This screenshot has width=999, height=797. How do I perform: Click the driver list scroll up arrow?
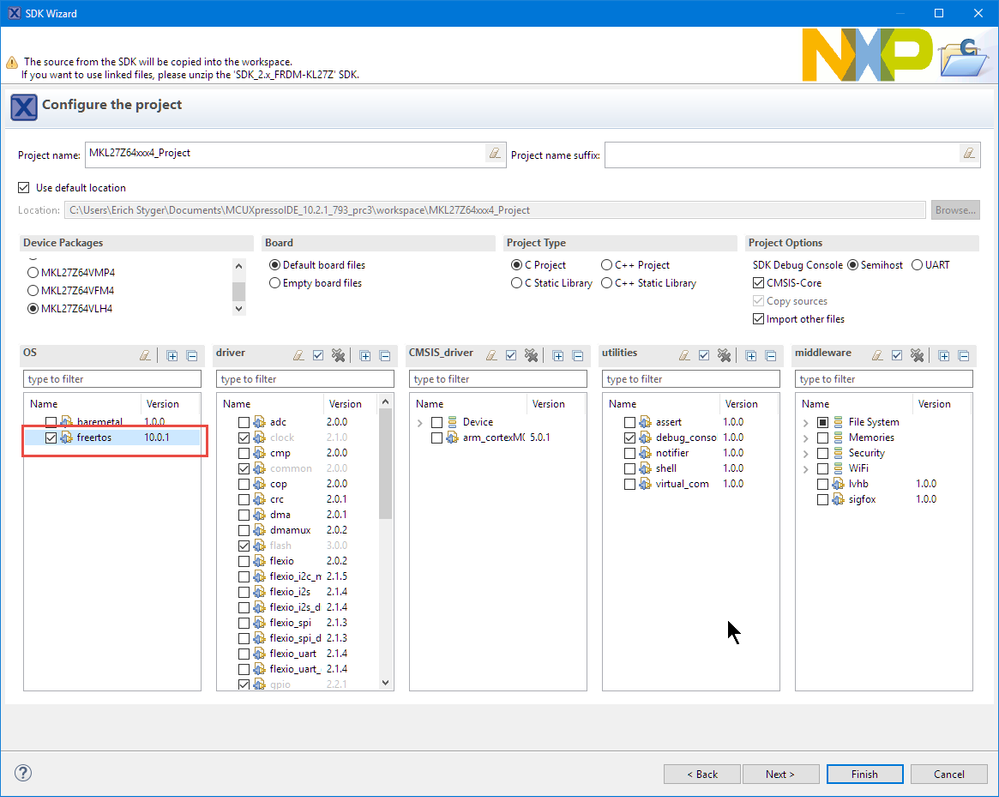pos(385,401)
